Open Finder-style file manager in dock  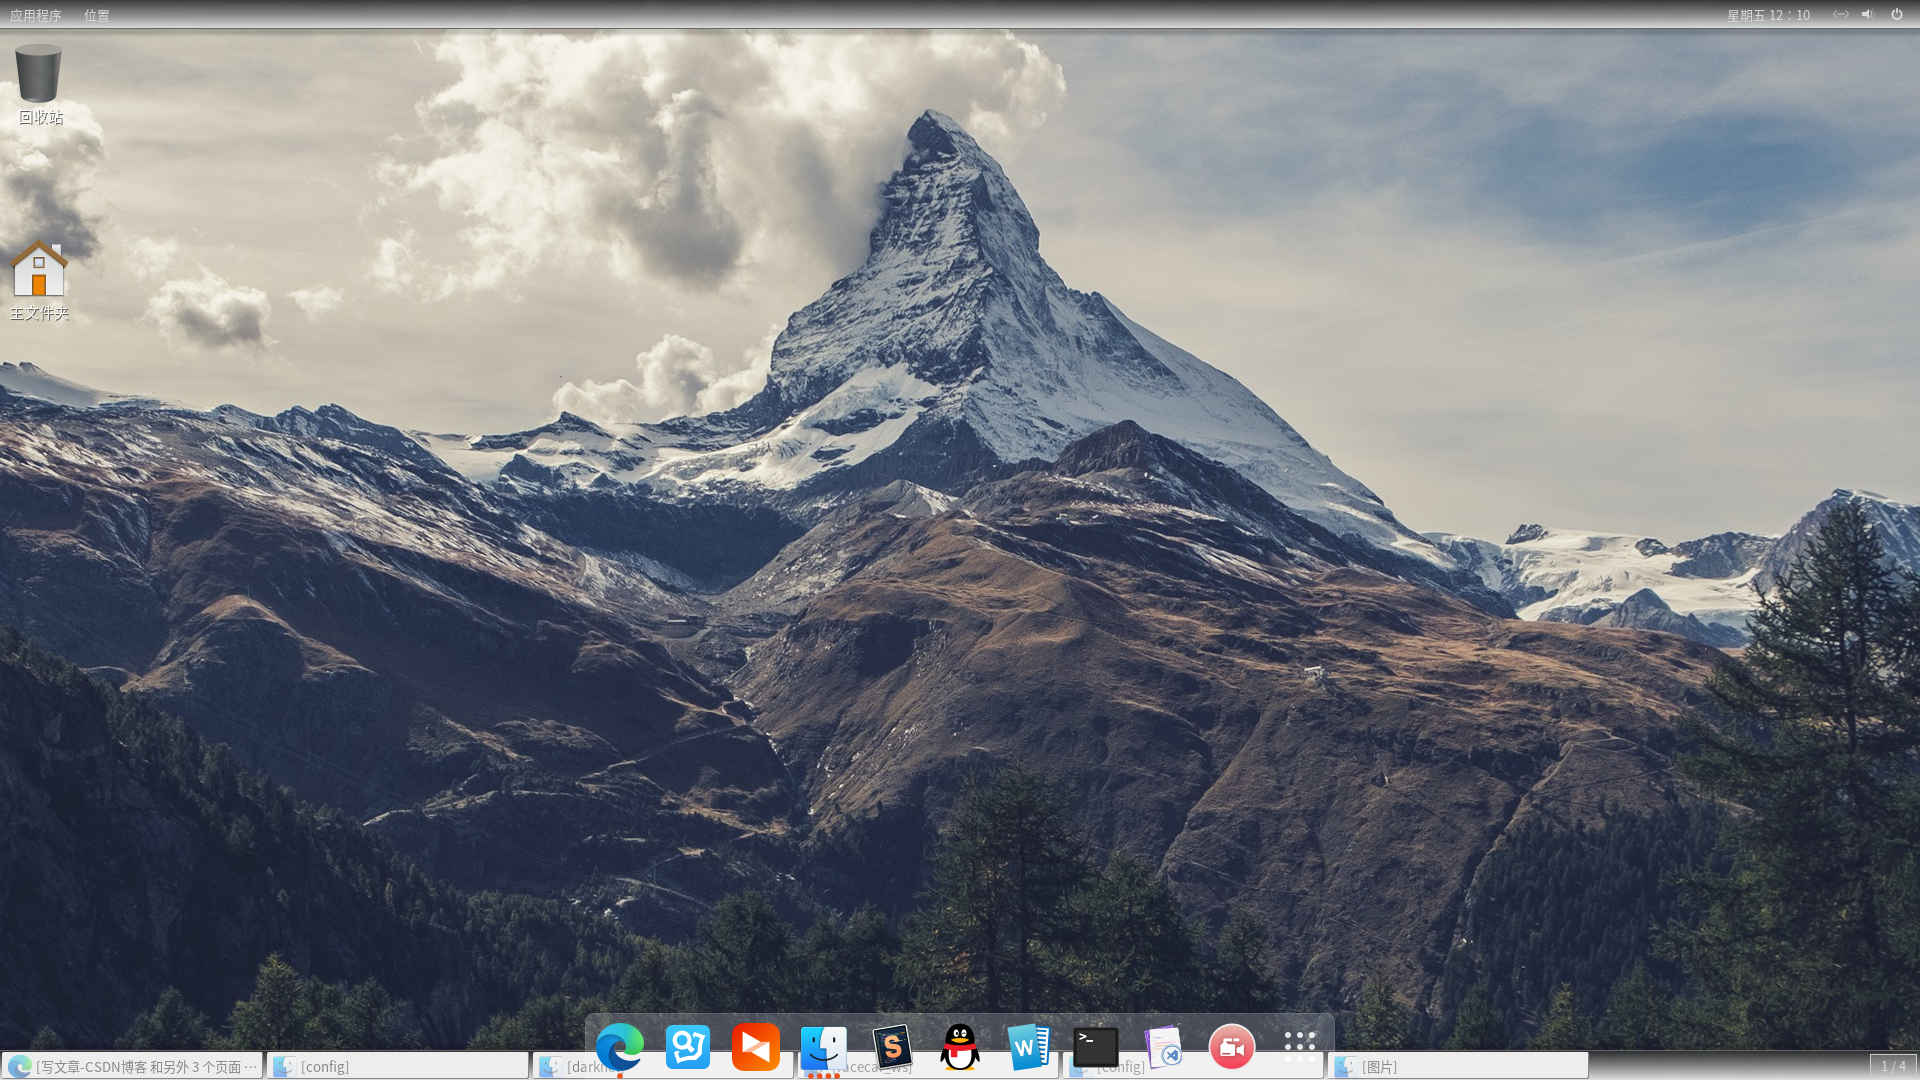(x=824, y=1047)
